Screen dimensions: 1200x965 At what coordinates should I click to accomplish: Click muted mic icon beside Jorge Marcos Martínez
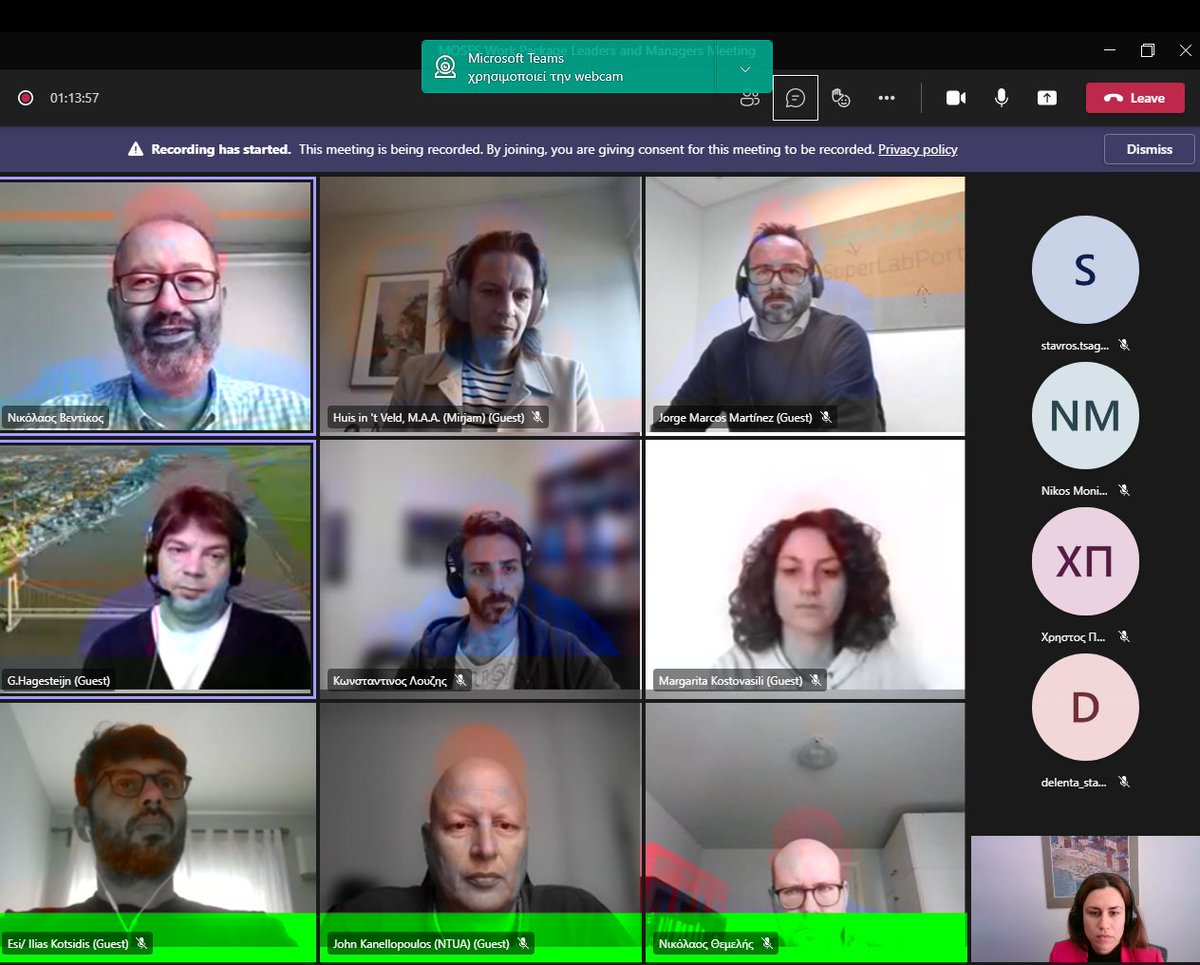[826, 417]
